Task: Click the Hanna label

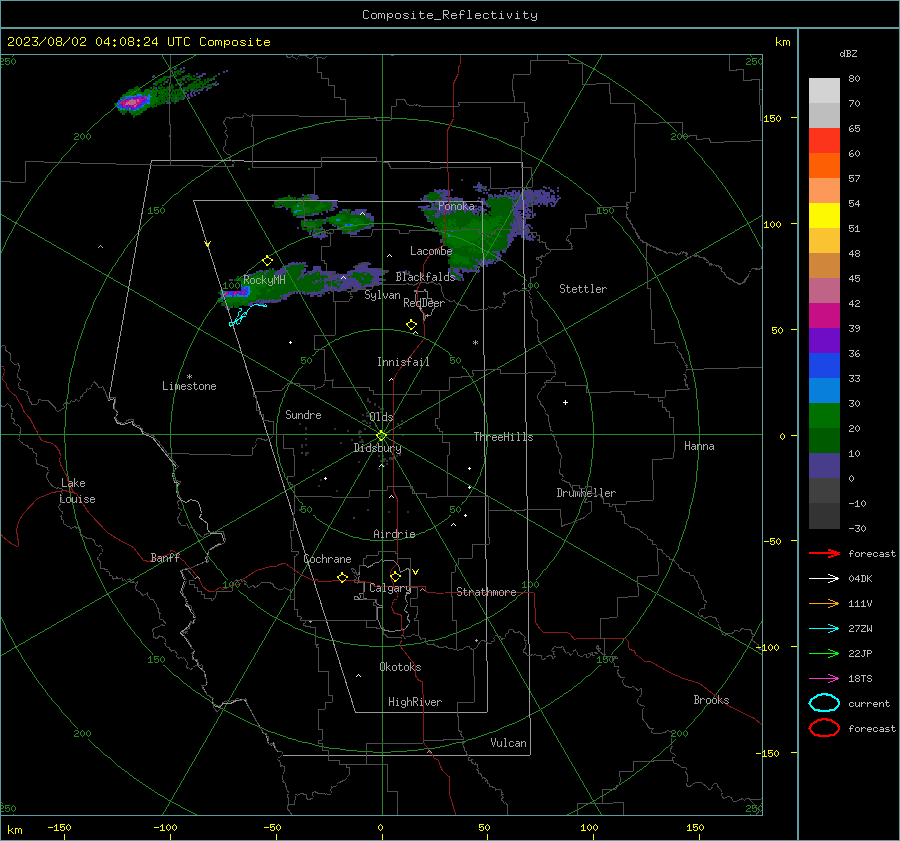Action: tap(699, 446)
